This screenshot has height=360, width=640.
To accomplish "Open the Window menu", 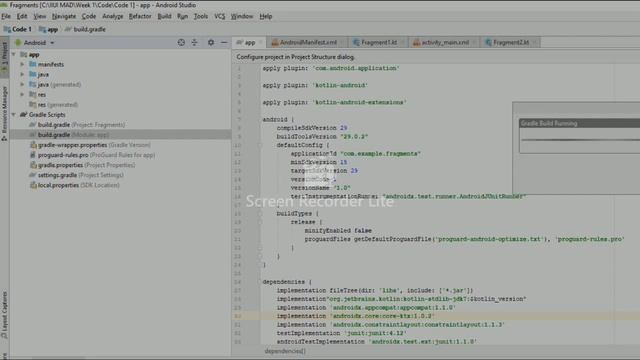I will pyautogui.click(x=242, y=16).
